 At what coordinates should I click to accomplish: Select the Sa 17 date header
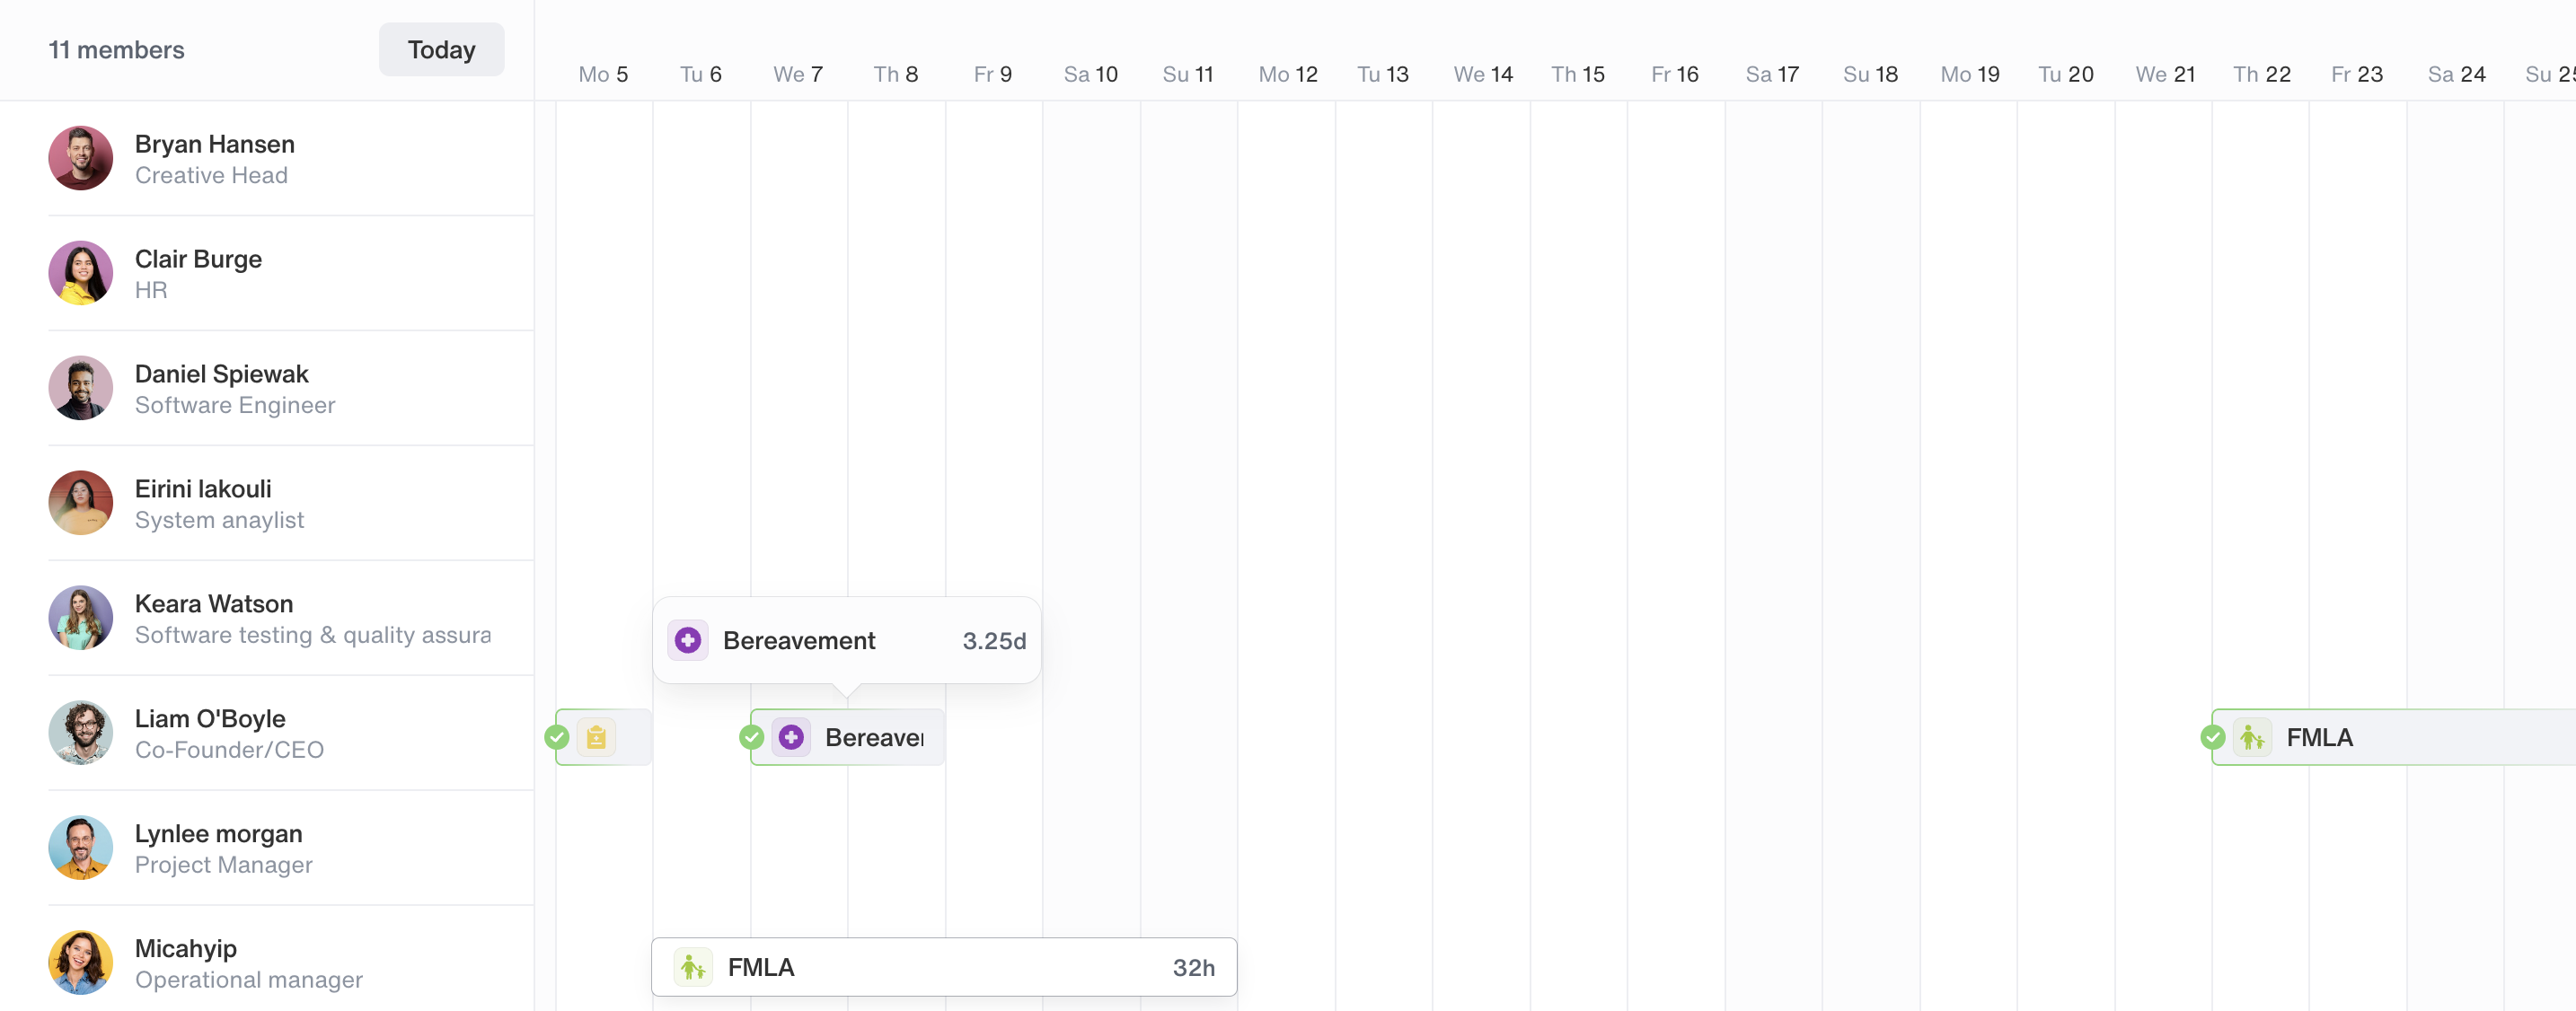pyautogui.click(x=1772, y=74)
